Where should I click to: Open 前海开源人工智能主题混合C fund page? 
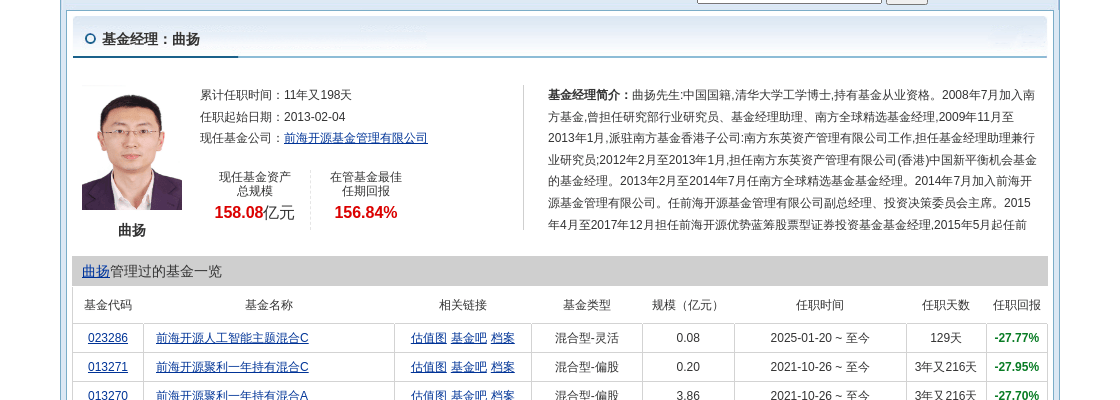tap(232, 338)
